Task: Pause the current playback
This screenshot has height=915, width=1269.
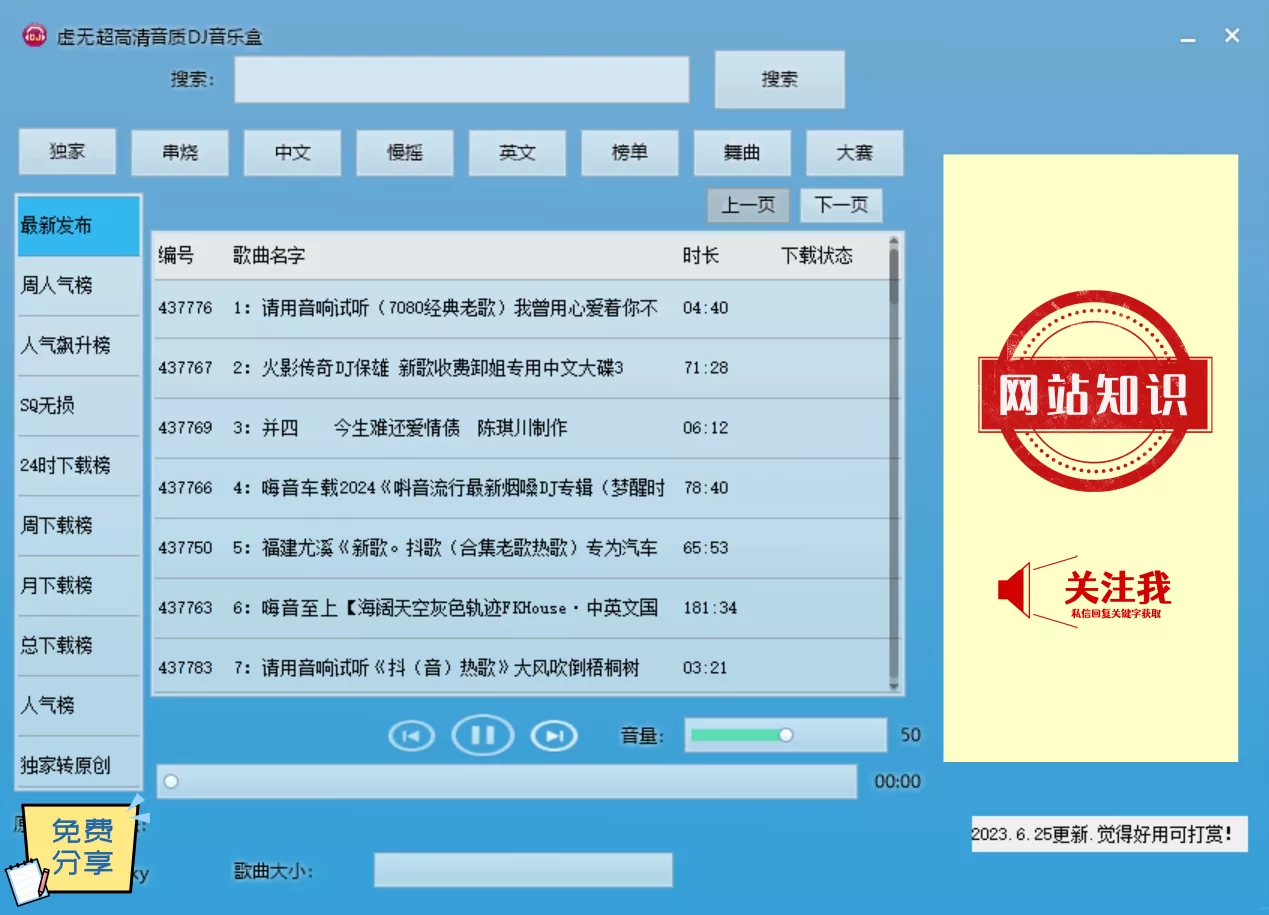Action: click(x=483, y=736)
